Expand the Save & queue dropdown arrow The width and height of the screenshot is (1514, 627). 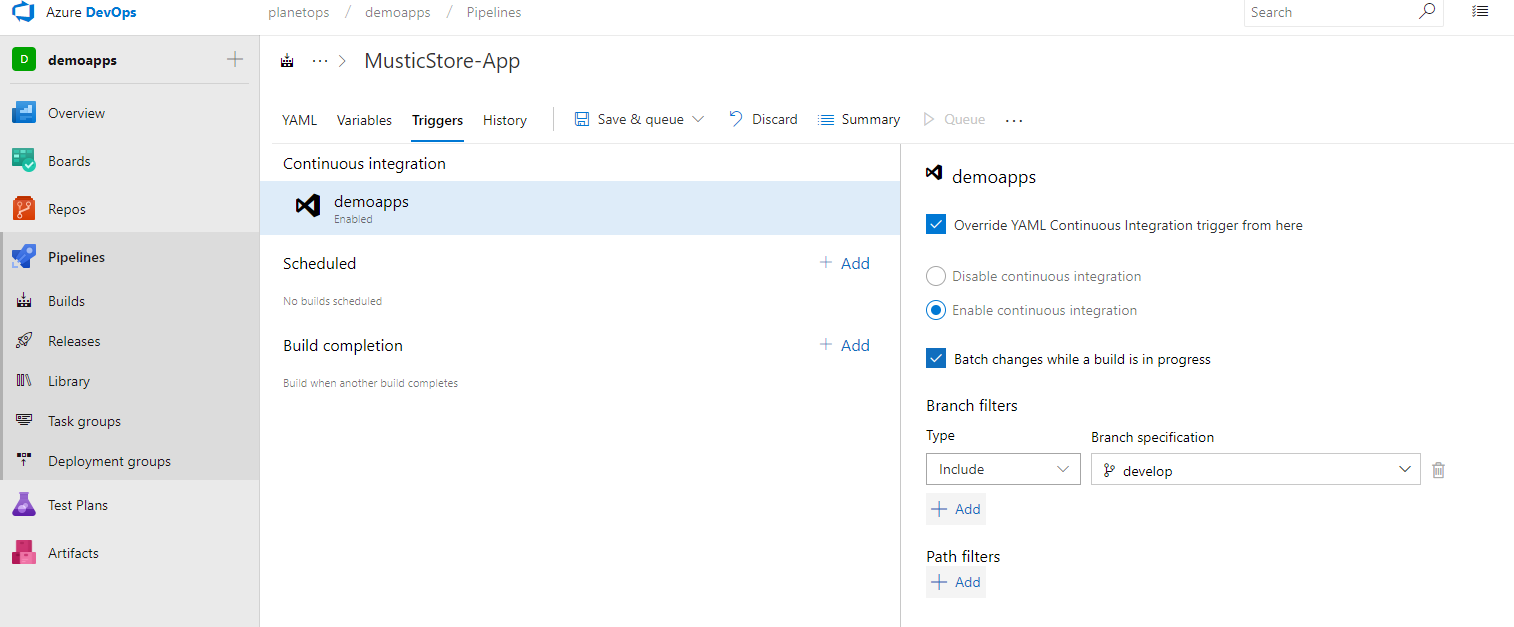pyautogui.click(x=698, y=119)
